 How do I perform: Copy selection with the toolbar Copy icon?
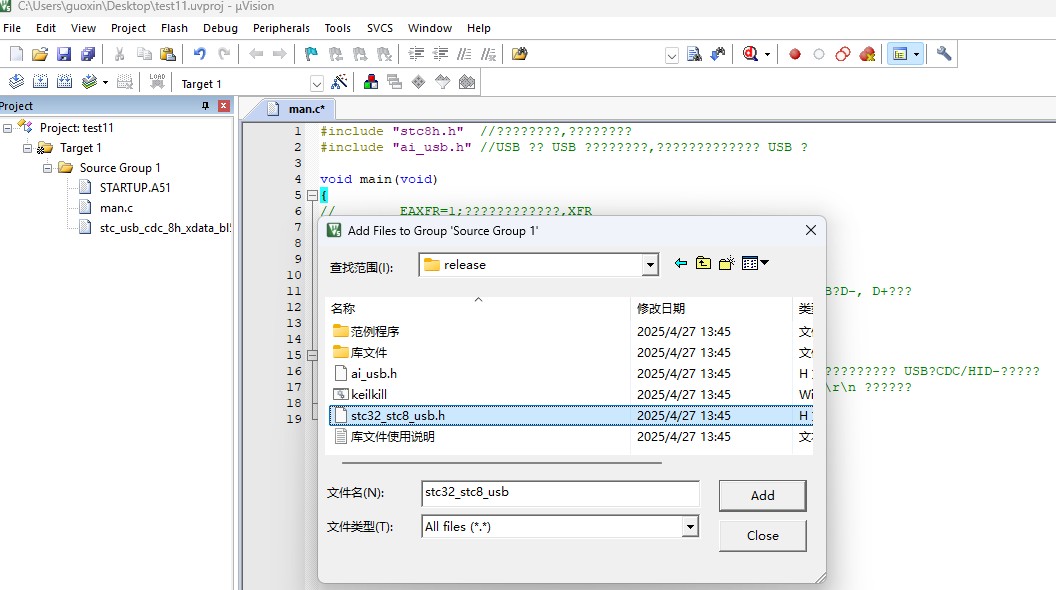(143, 54)
